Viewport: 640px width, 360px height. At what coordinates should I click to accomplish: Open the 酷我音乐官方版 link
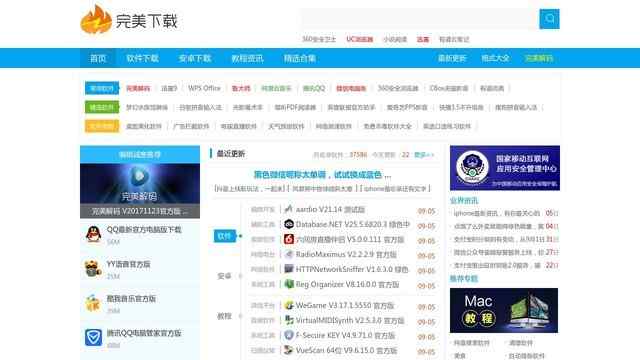[131, 298]
